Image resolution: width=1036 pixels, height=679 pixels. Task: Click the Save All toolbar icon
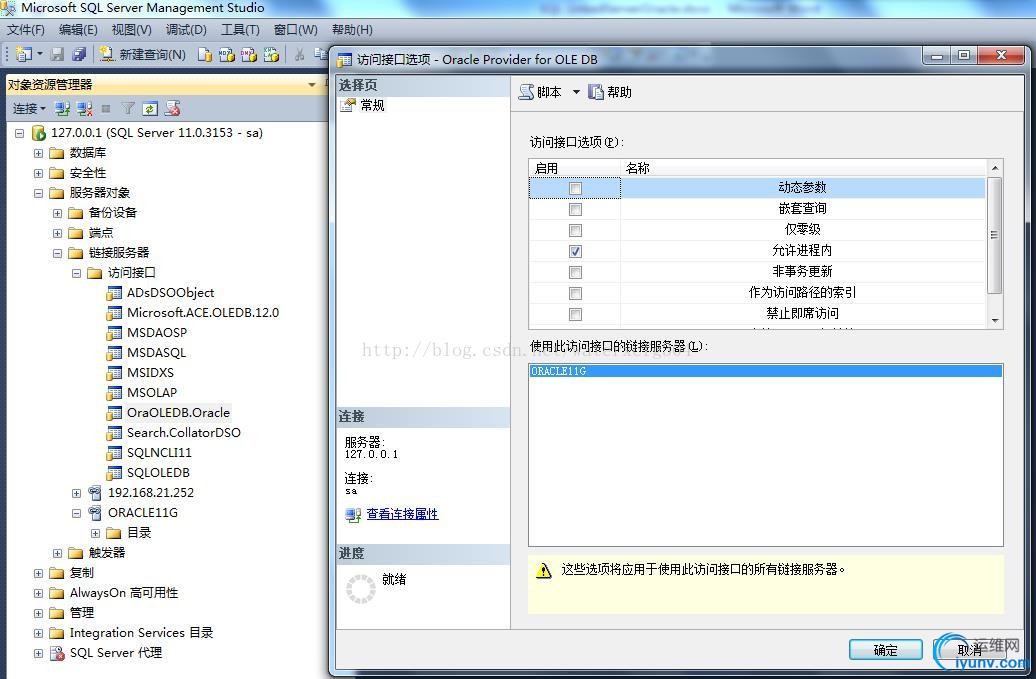[x=79, y=54]
